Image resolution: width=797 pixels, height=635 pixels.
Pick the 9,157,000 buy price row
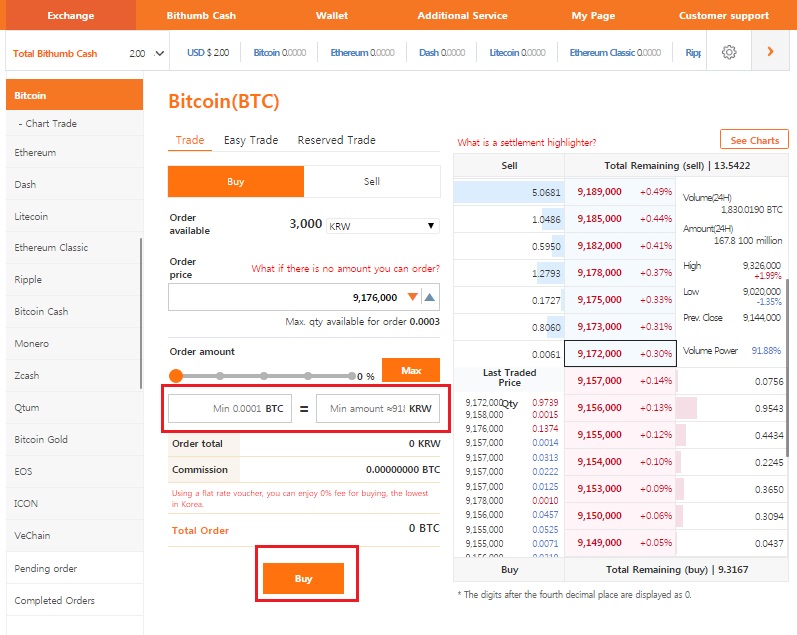pos(620,380)
